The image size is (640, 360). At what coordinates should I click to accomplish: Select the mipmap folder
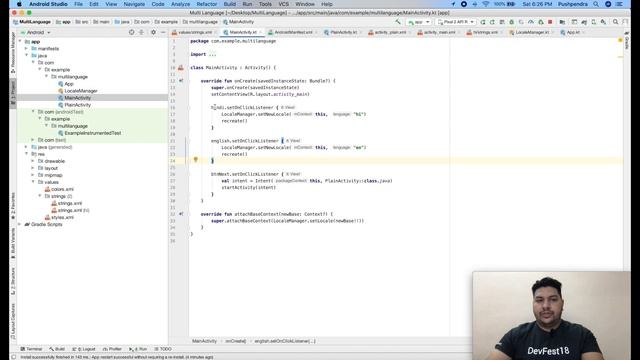[50, 175]
